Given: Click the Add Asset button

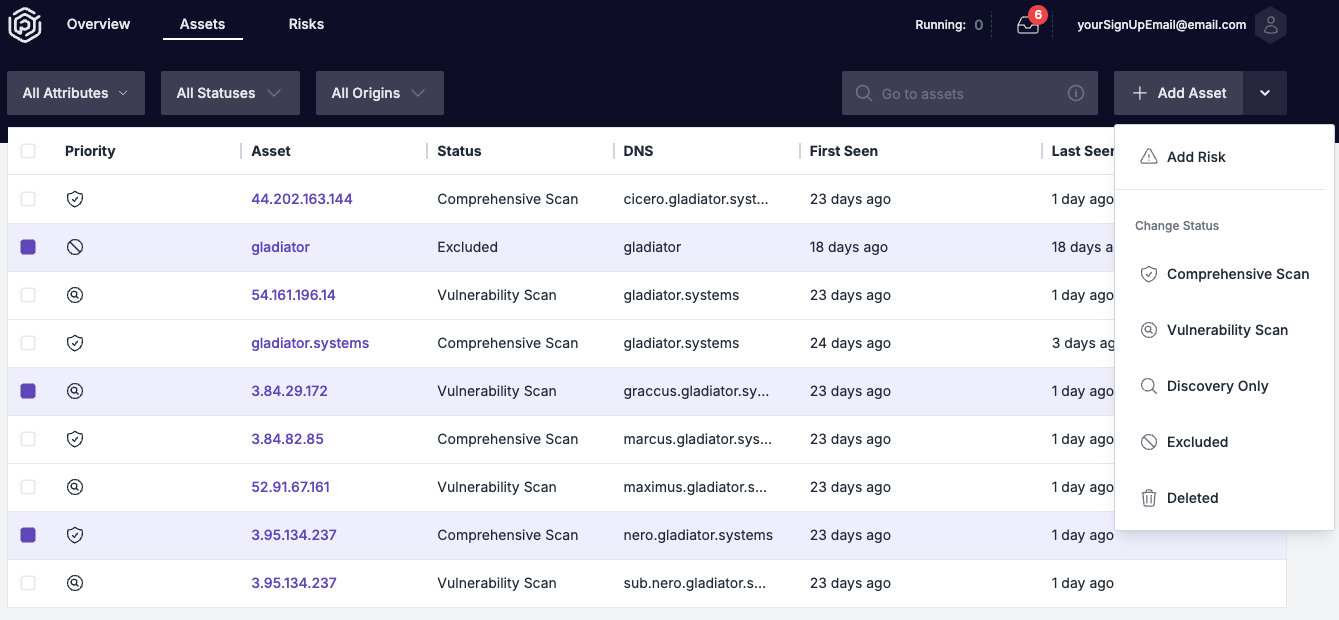Looking at the screenshot, I should (1177, 92).
